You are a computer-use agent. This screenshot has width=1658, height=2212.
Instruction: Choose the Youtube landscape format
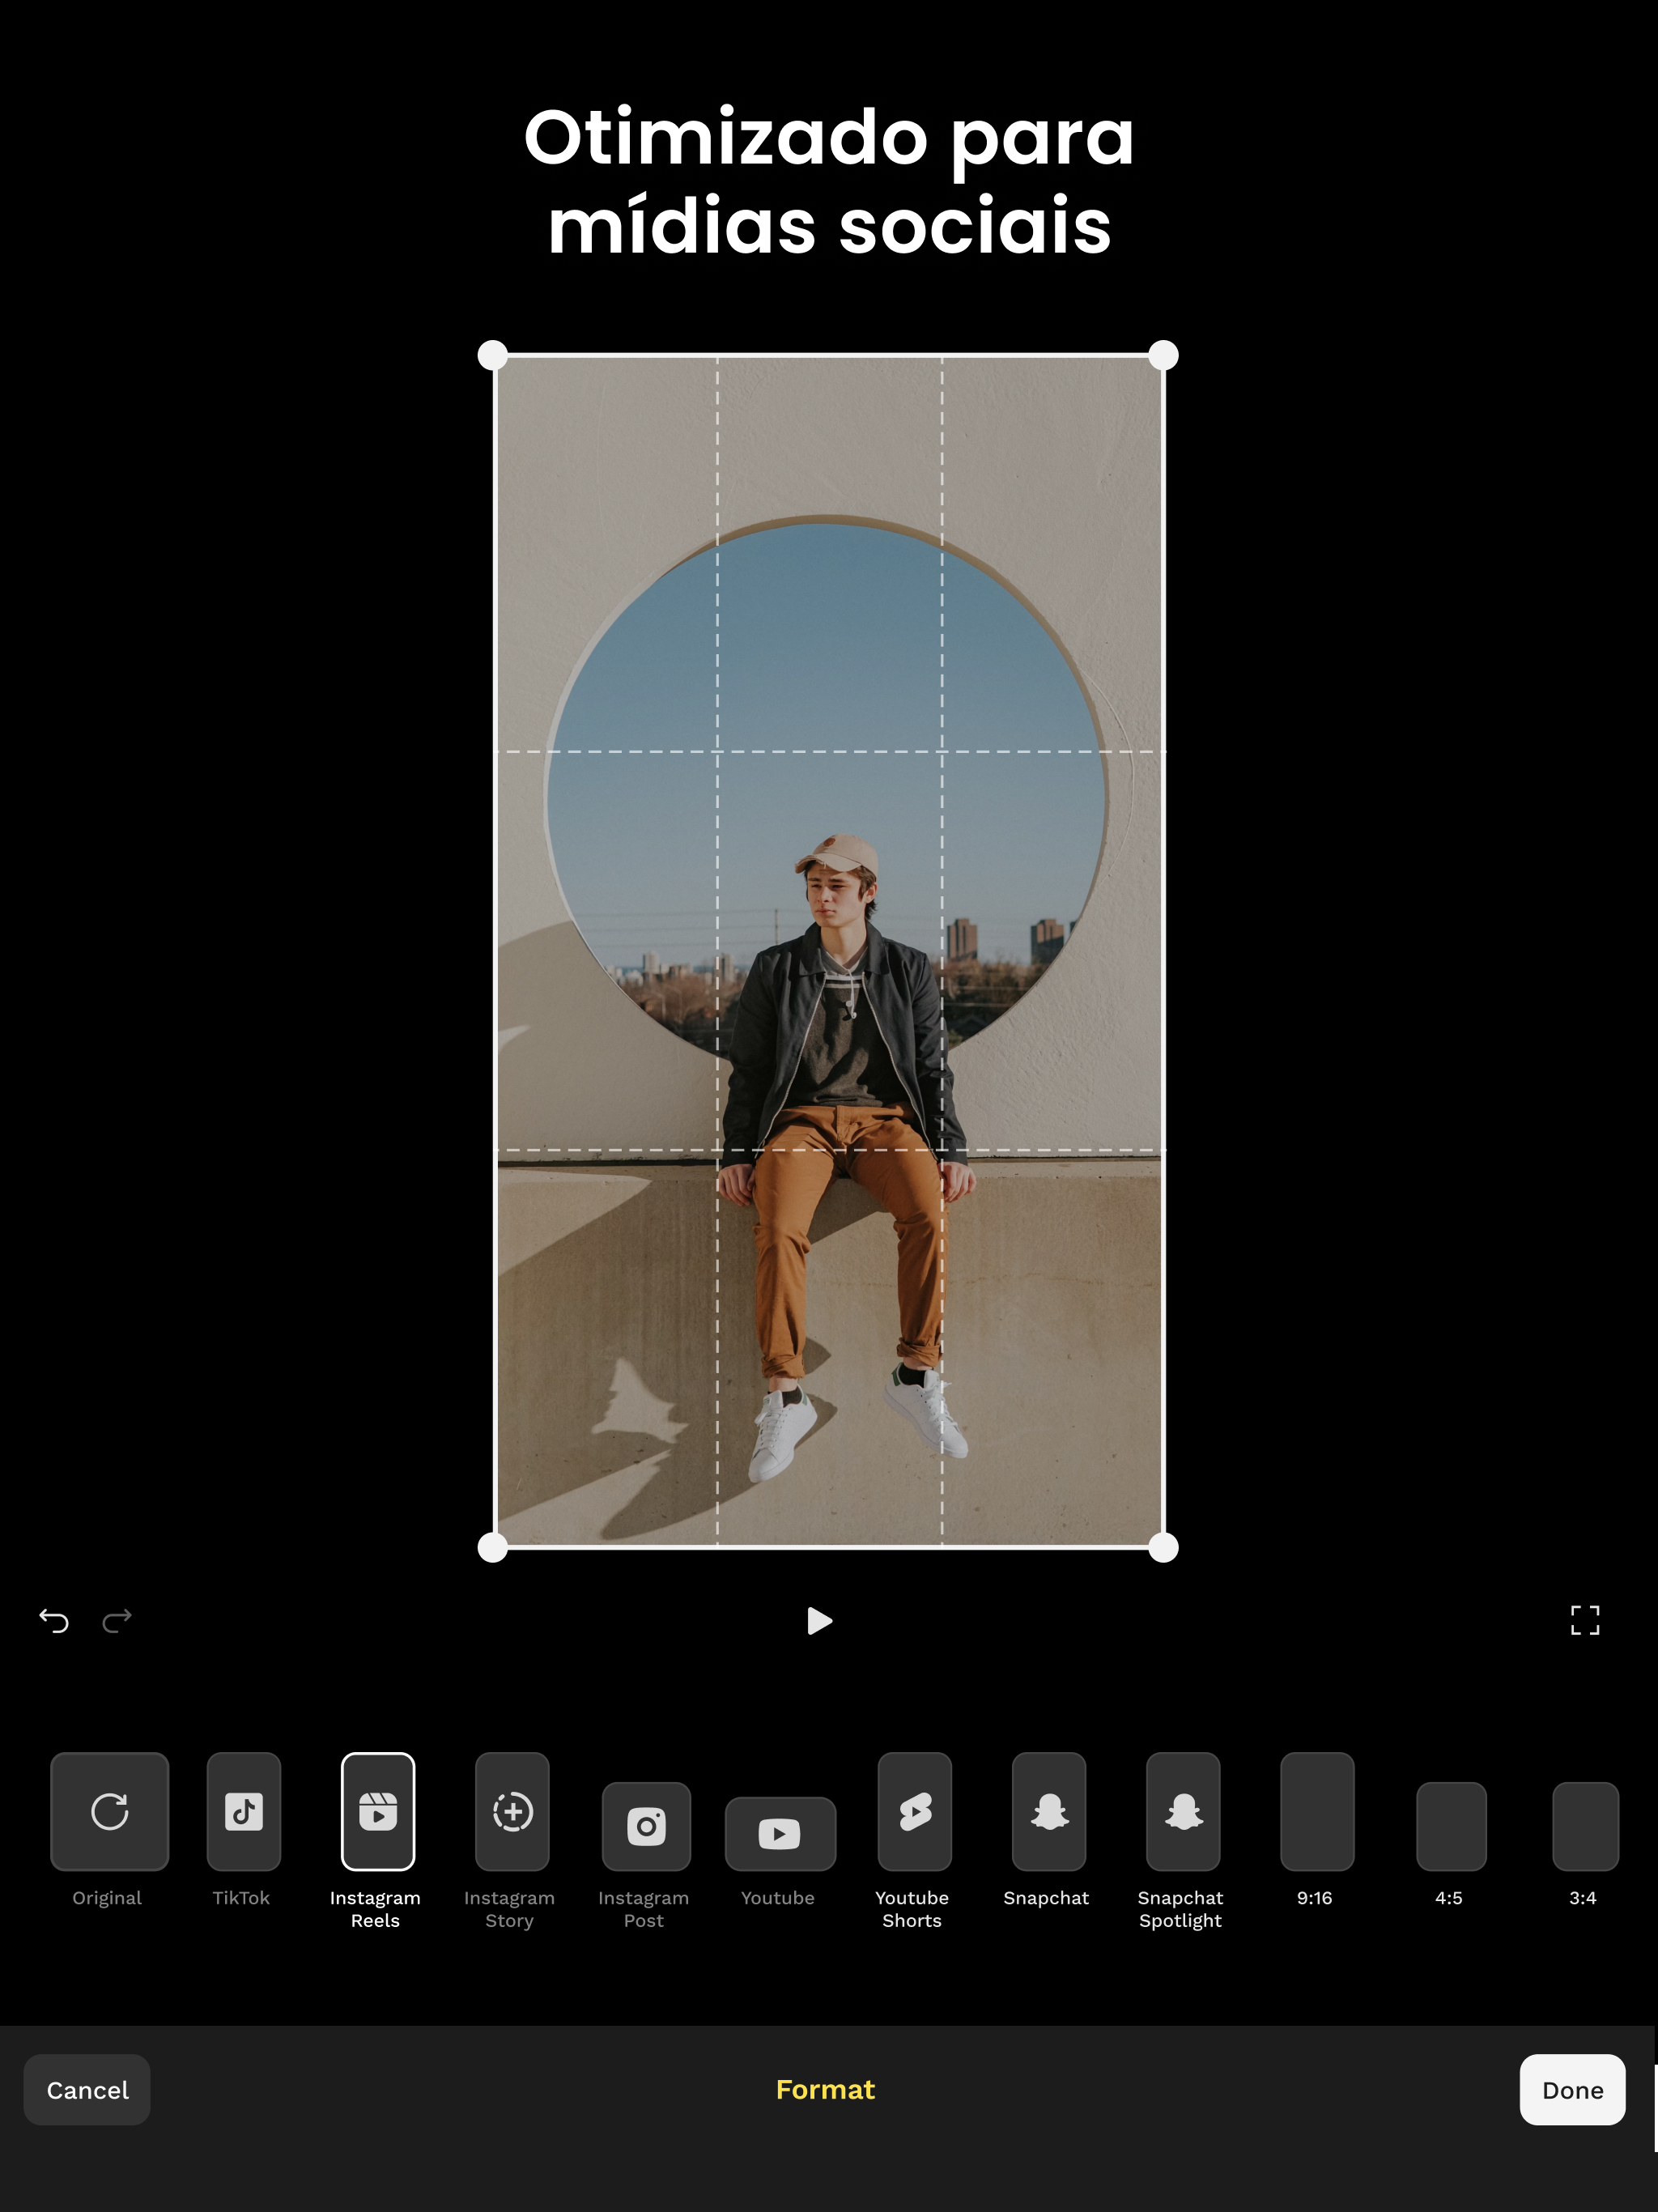point(780,1833)
